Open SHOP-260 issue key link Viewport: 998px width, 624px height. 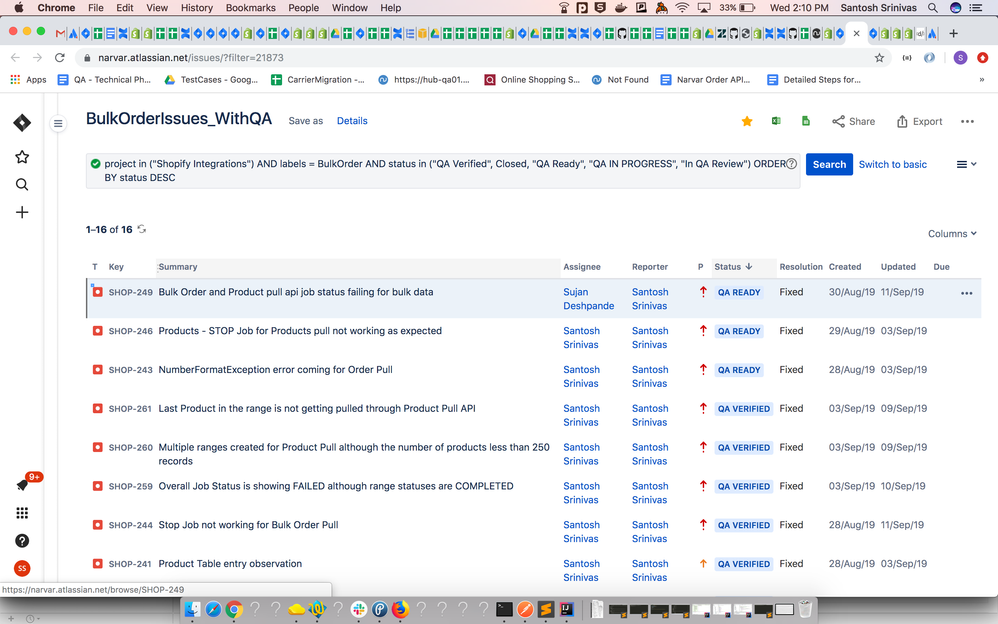tap(130, 448)
